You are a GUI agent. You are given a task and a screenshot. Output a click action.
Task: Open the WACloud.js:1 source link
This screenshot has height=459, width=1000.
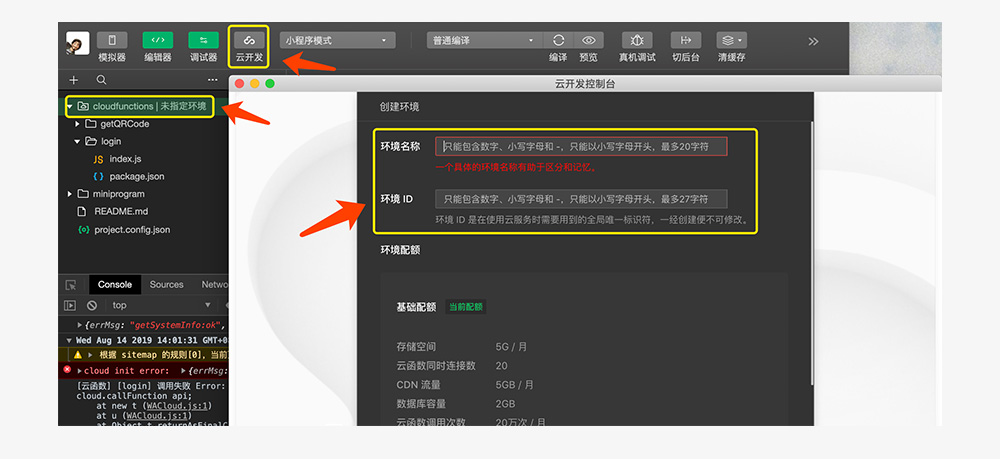click(x=176, y=406)
